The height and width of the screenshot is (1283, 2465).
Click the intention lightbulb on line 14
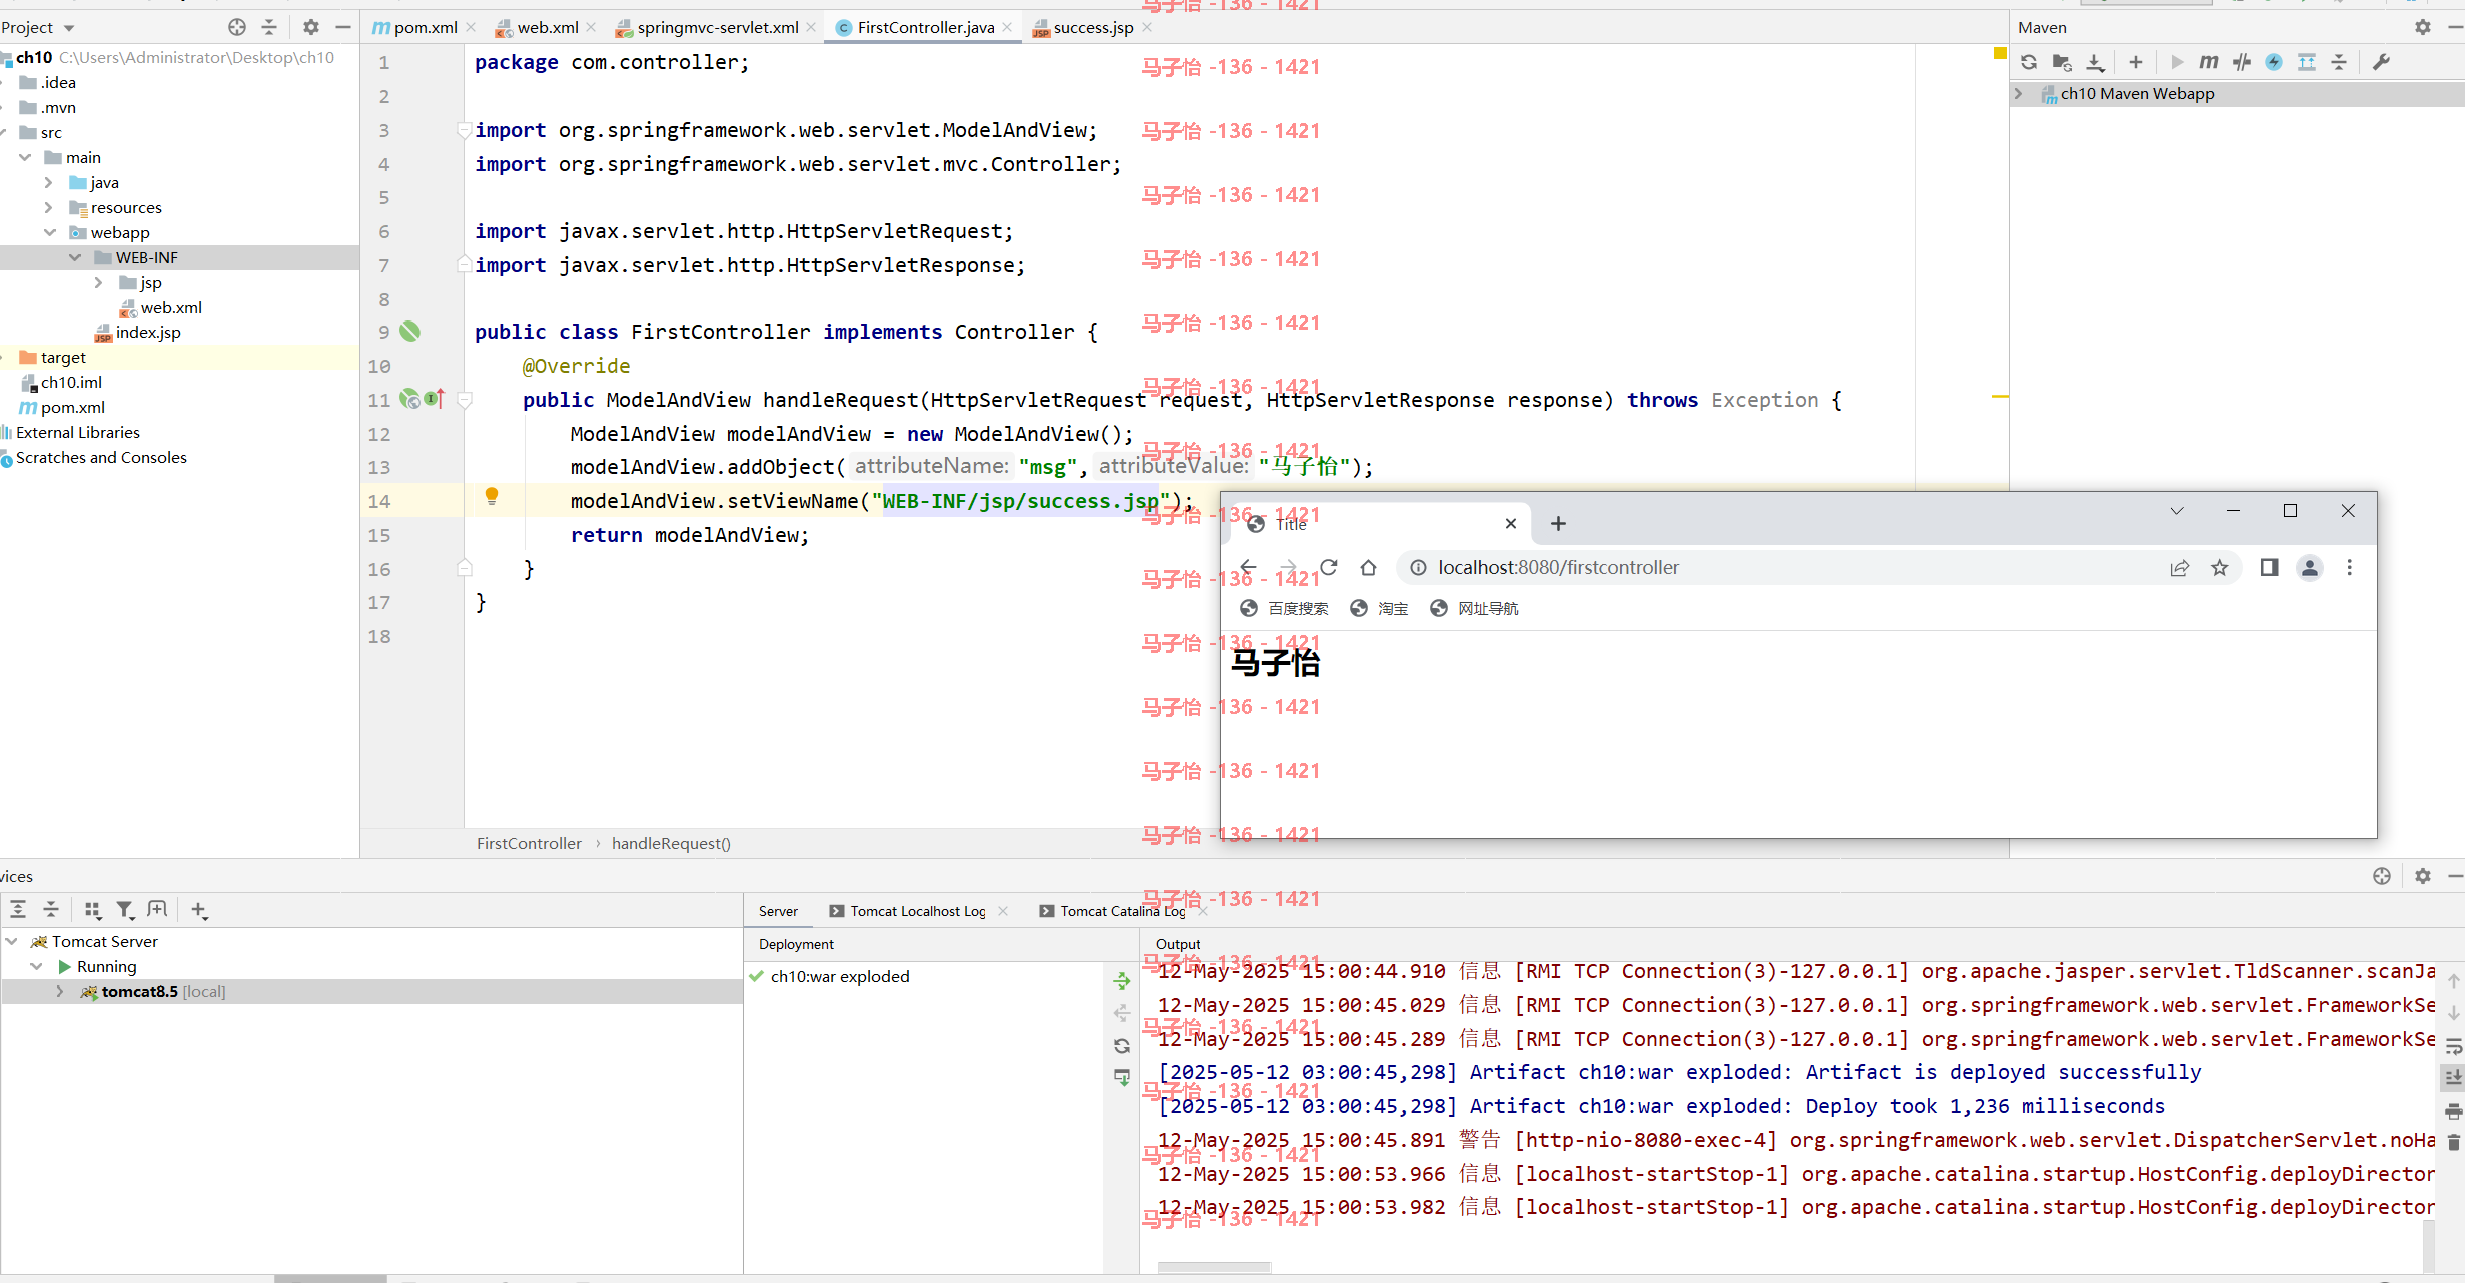(x=492, y=496)
